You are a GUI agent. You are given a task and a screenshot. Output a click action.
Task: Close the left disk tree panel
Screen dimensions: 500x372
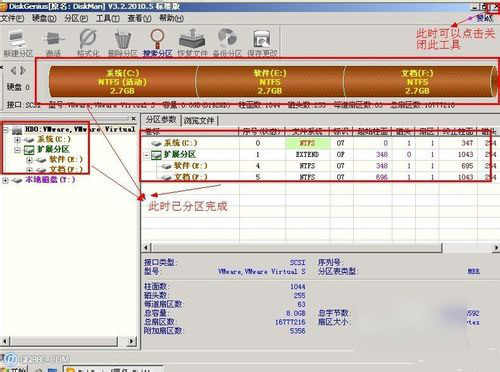coord(133,118)
